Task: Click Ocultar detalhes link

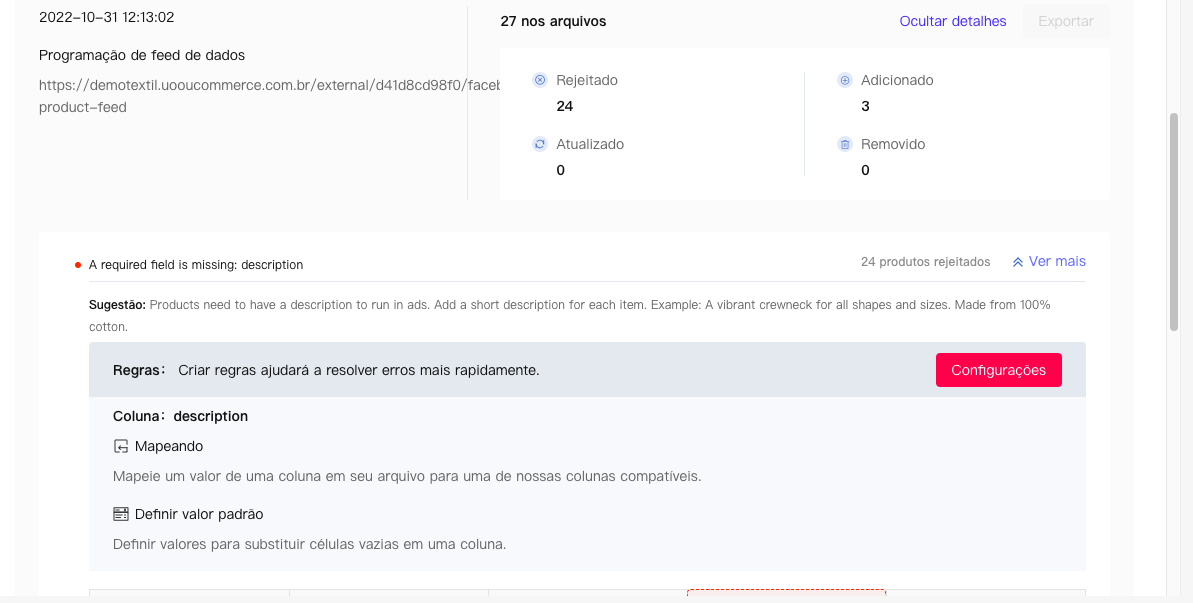Action: tap(953, 21)
